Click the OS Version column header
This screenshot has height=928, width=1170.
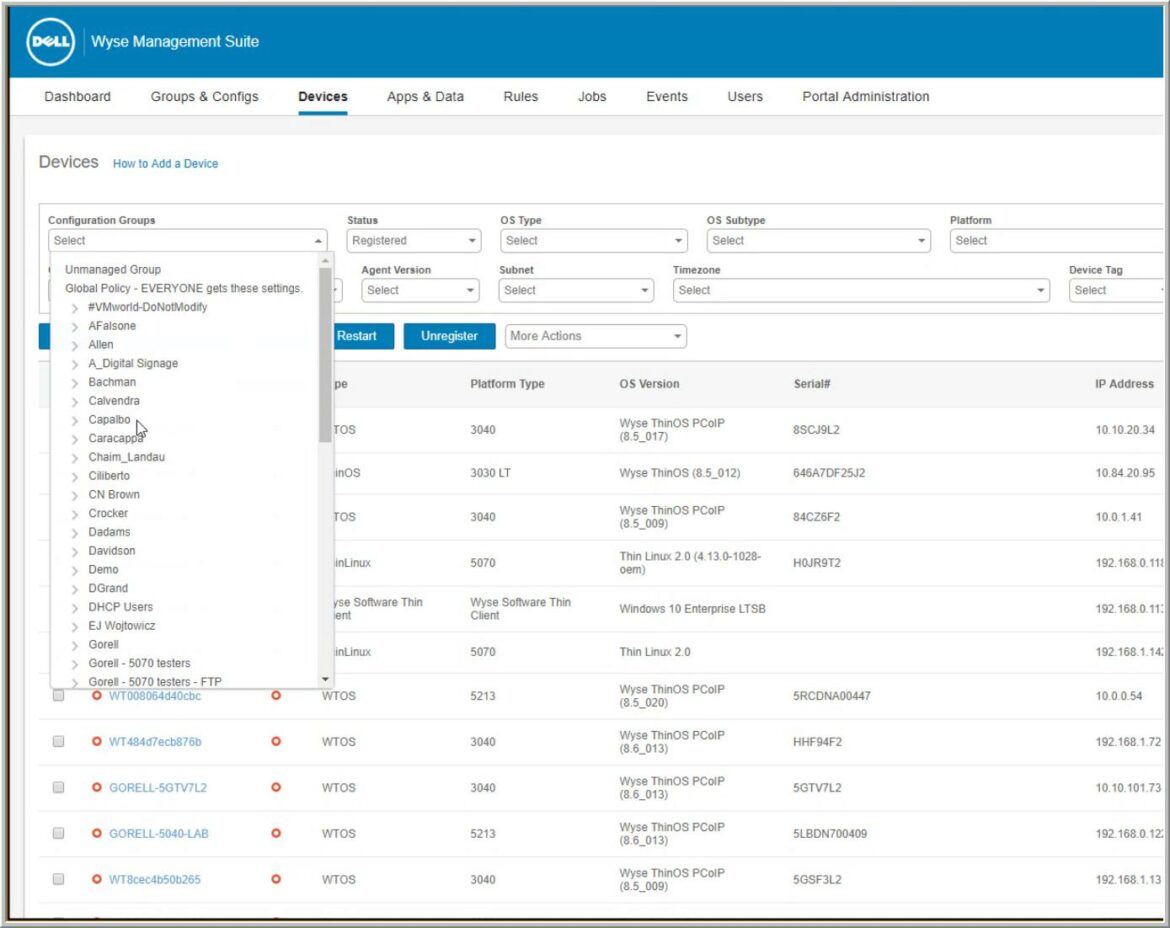649,383
